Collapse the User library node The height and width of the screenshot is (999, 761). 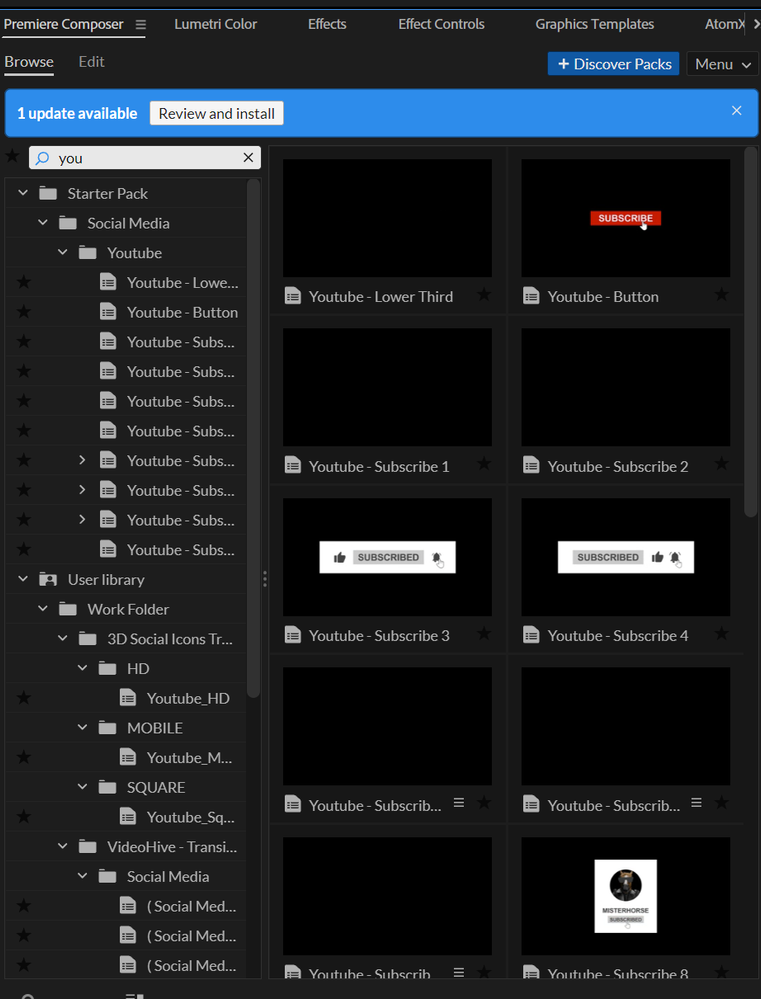pyautogui.click(x=23, y=579)
